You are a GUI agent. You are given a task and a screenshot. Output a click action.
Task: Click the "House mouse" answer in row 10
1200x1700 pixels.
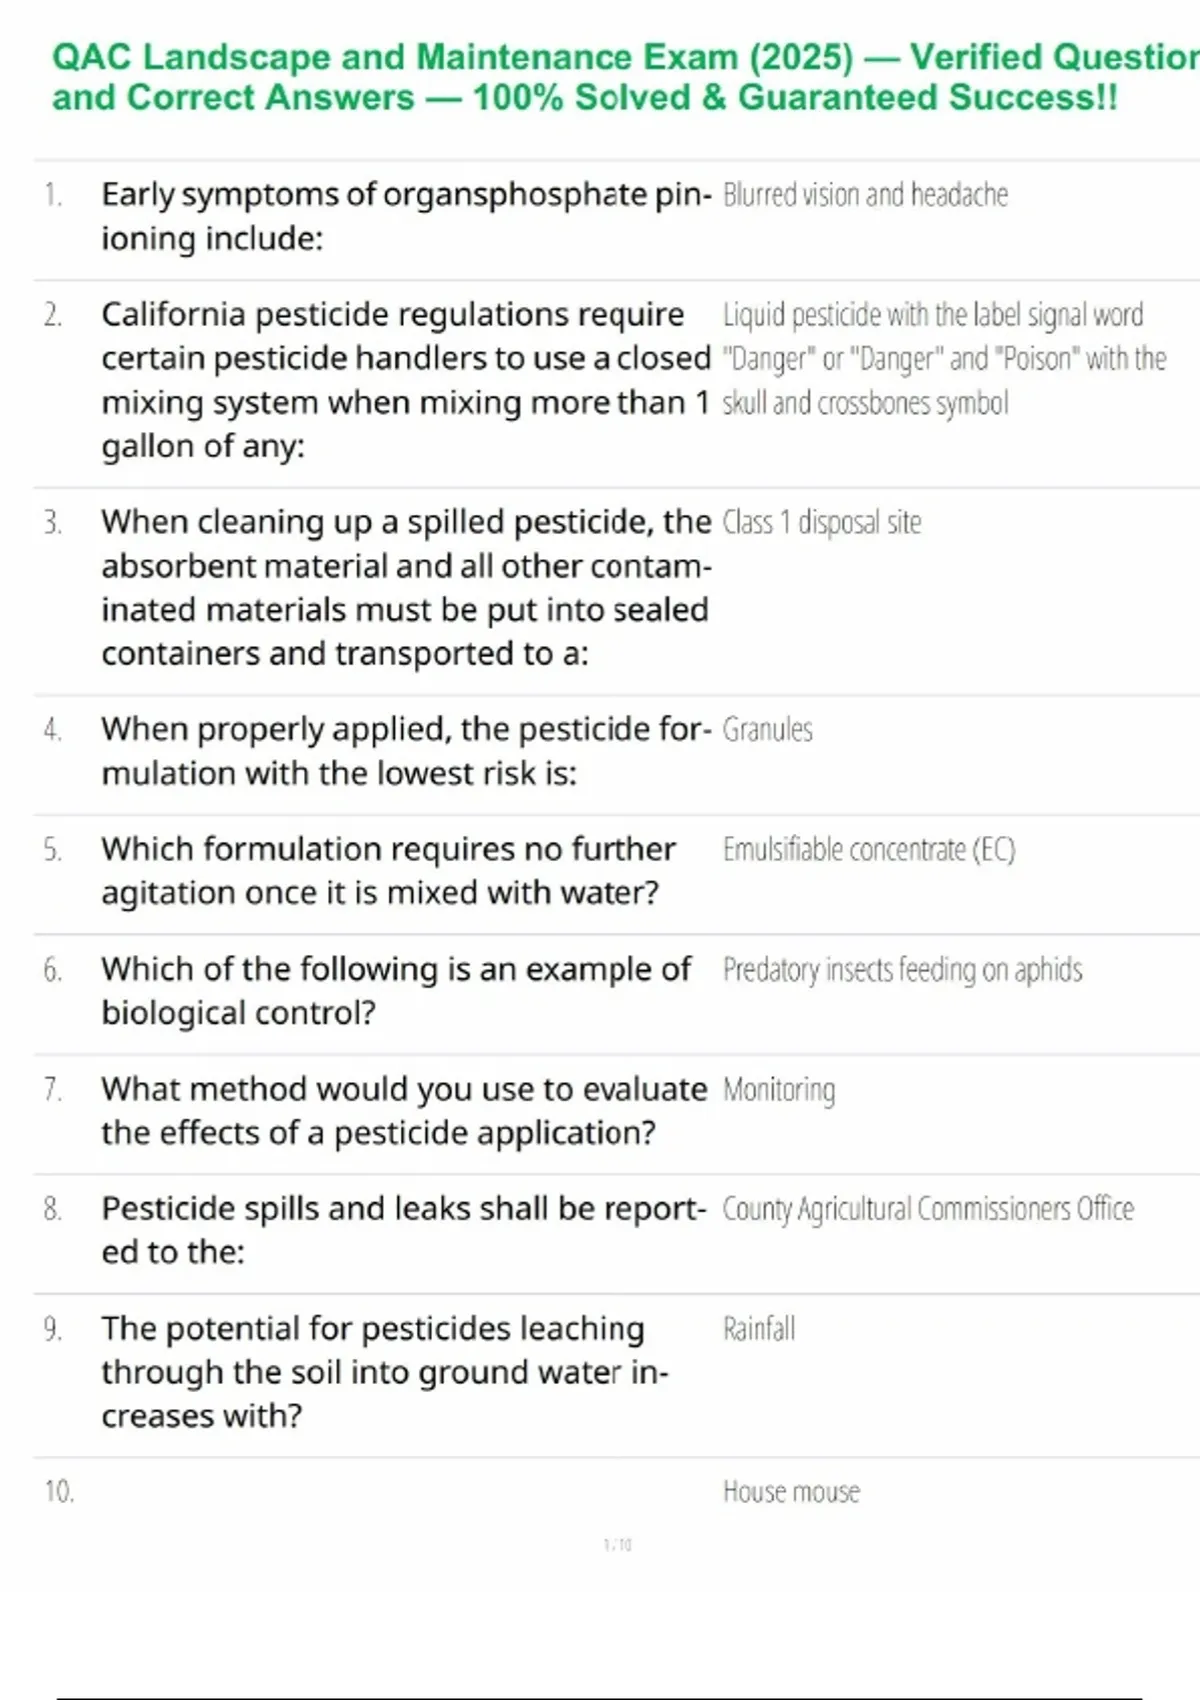point(791,1492)
